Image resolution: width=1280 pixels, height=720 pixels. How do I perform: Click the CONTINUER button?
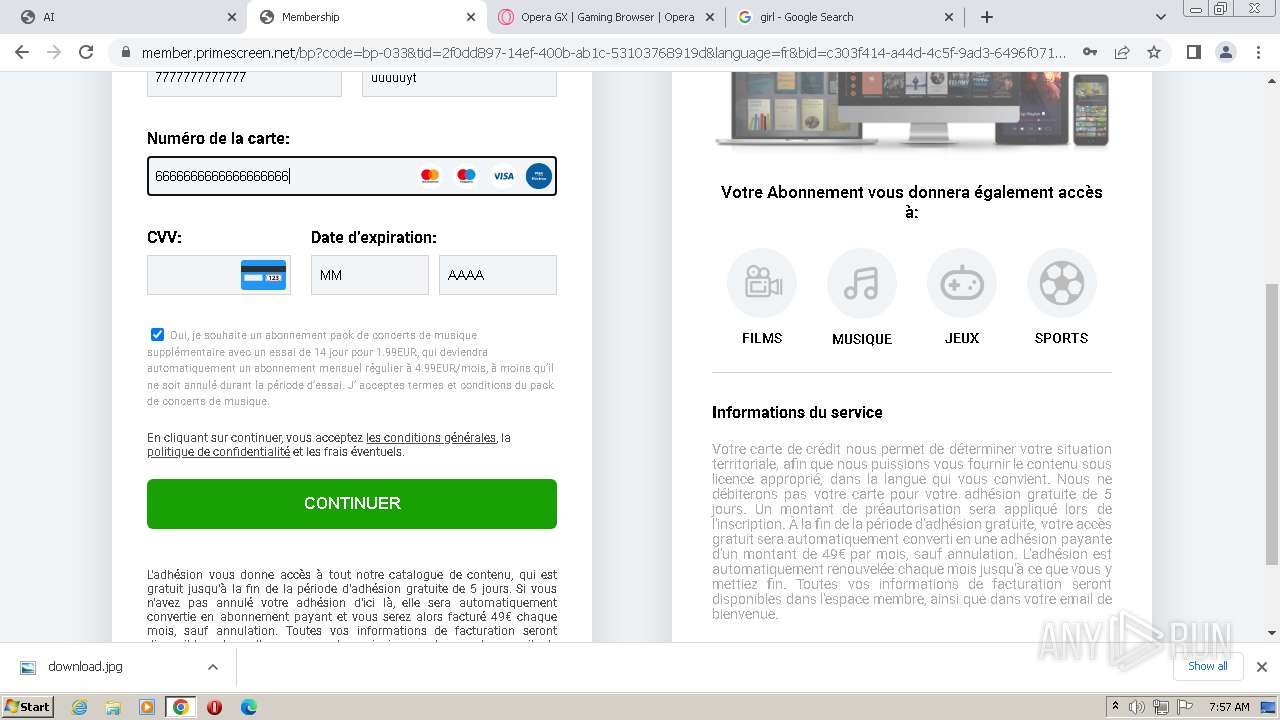(352, 504)
